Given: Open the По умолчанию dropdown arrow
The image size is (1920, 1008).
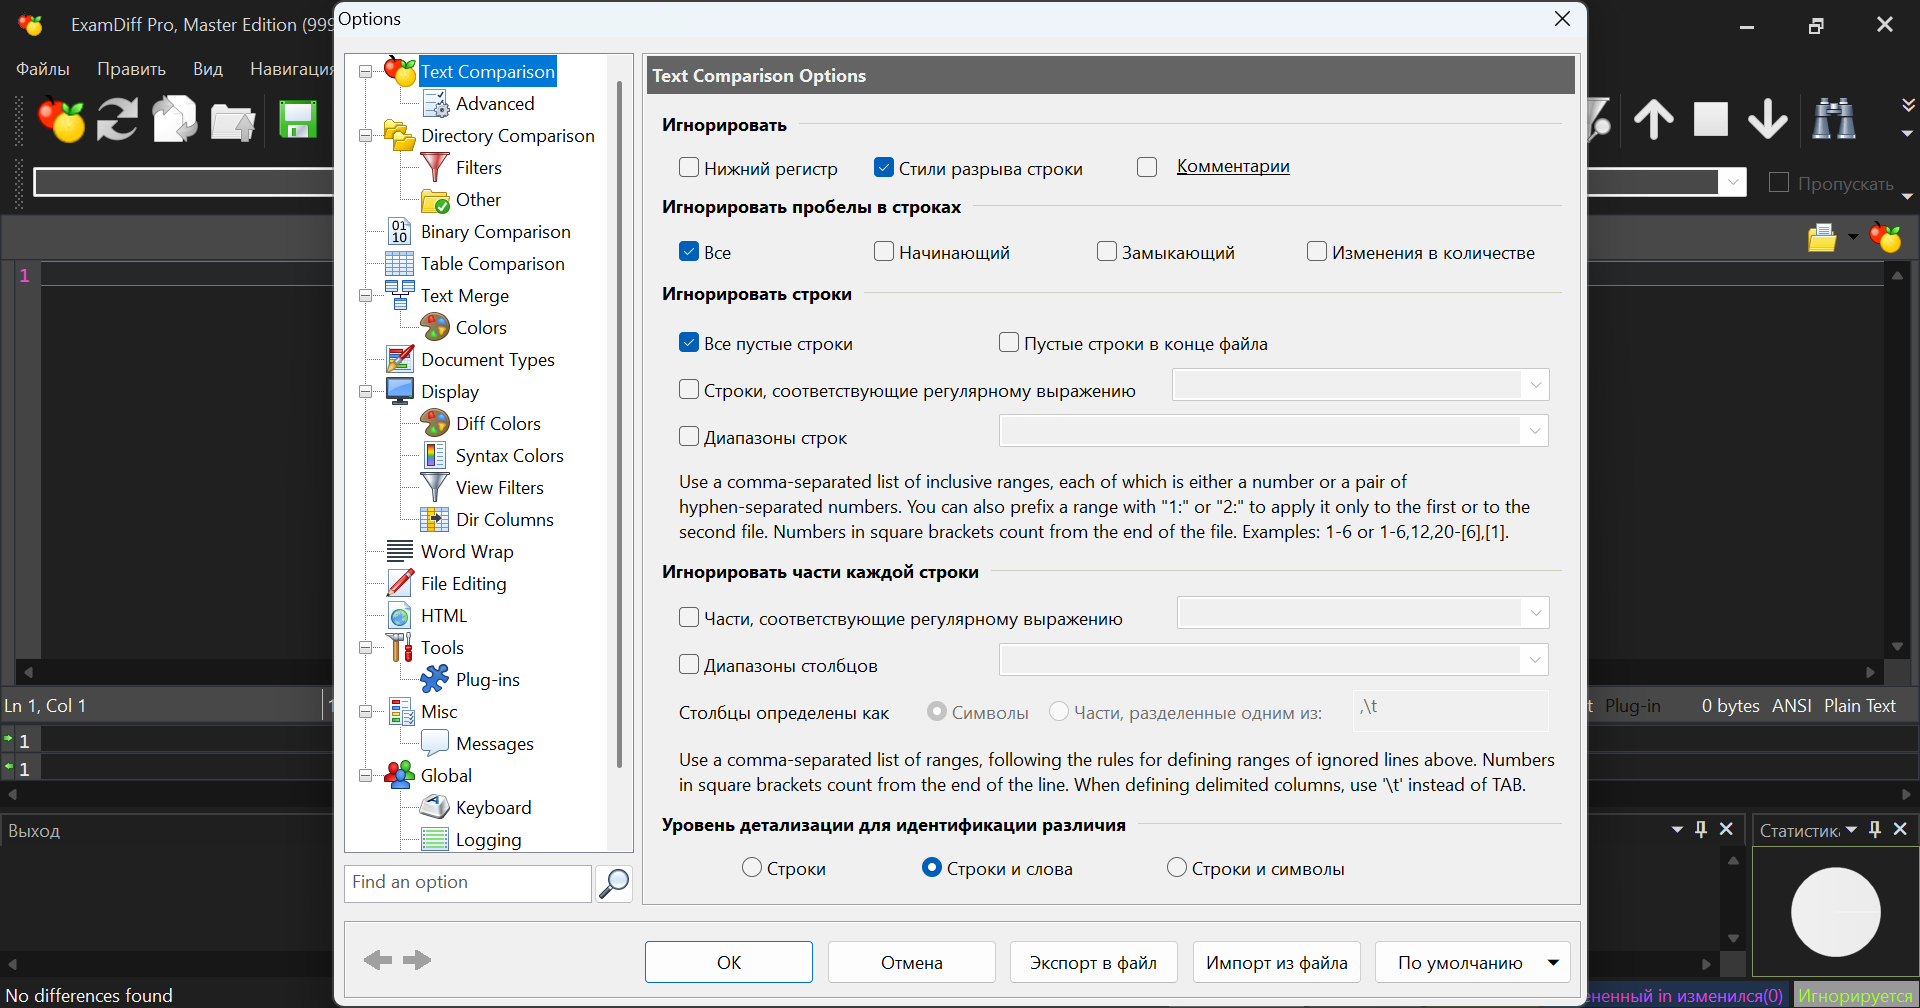Looking at the screenshot, I should 1553,963.
